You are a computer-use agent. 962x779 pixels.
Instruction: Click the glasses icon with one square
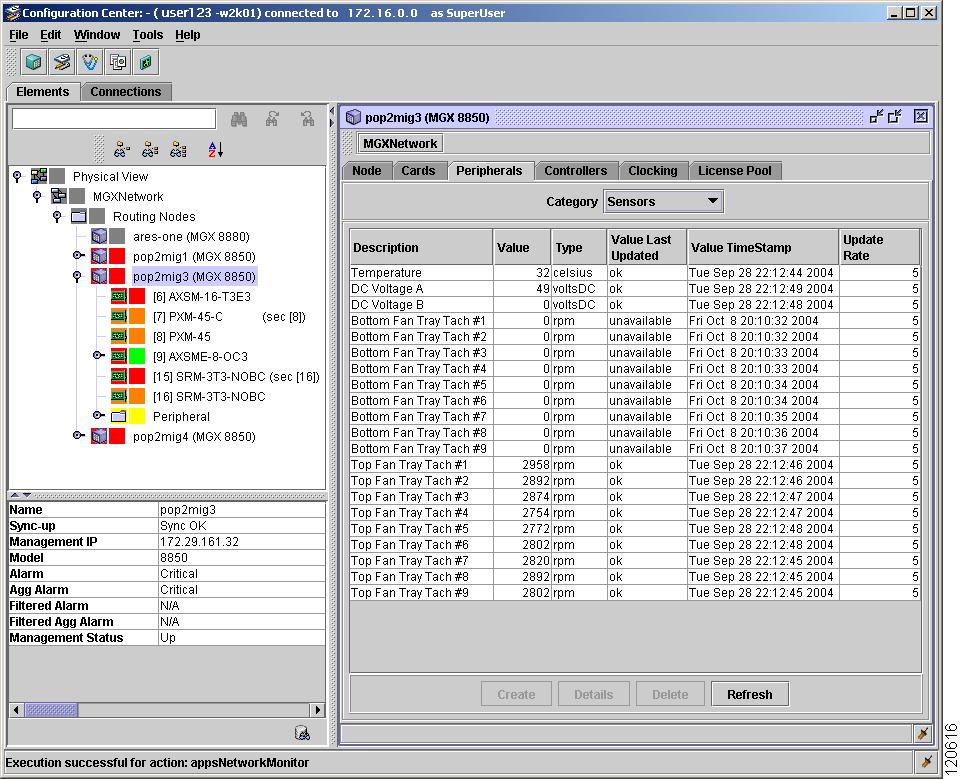click(122, 149)
